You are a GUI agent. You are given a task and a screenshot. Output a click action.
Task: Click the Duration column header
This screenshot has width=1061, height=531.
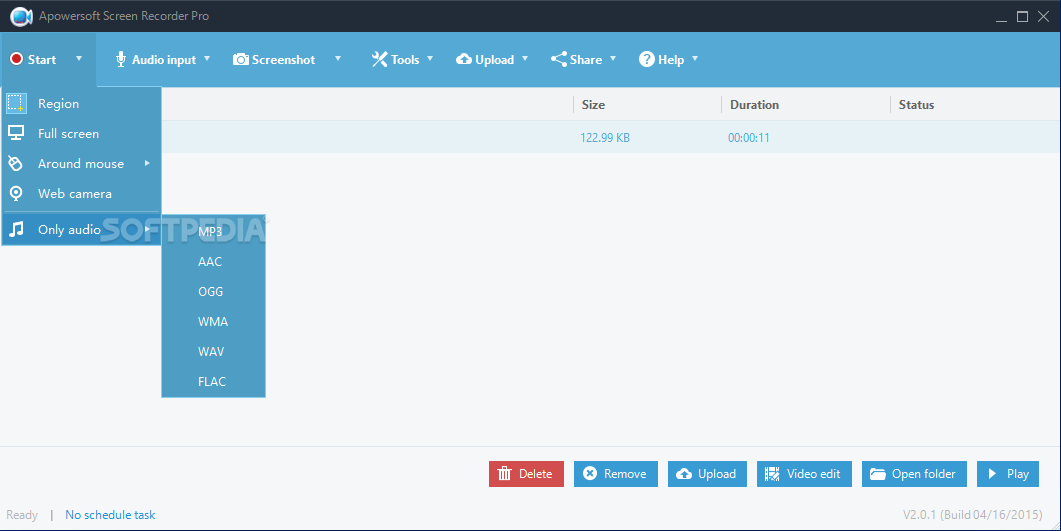(x=754, y=105)
